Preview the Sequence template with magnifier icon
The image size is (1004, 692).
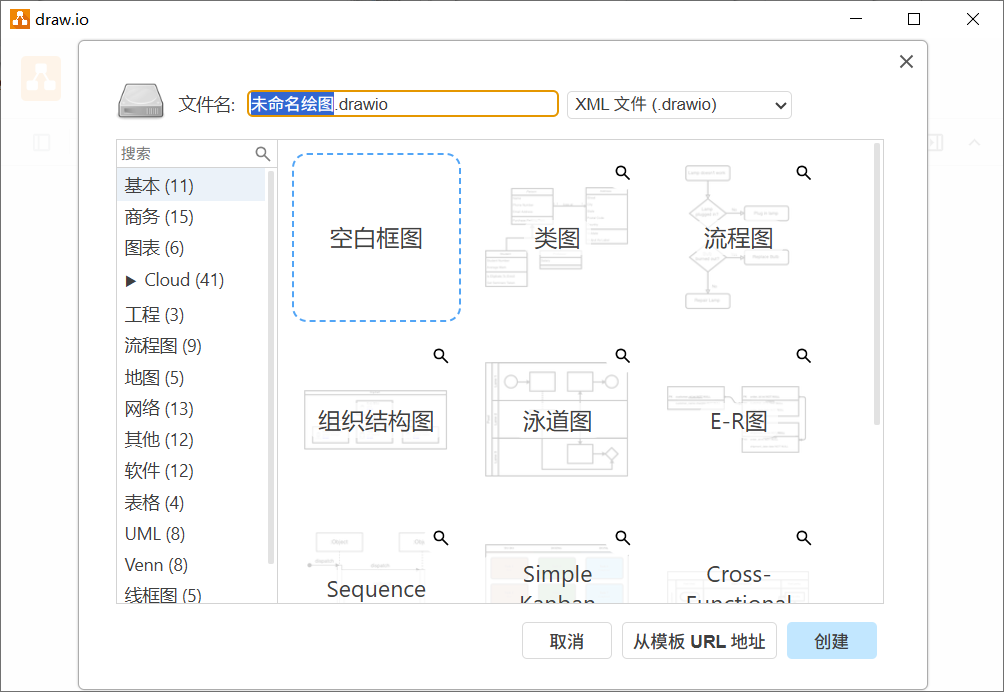pos(440,538)
